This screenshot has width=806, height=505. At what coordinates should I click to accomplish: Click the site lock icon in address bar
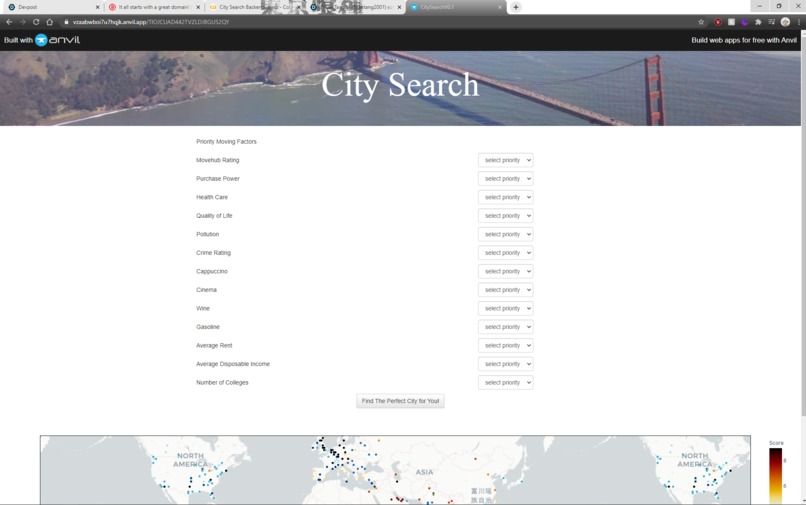point(66,22)
